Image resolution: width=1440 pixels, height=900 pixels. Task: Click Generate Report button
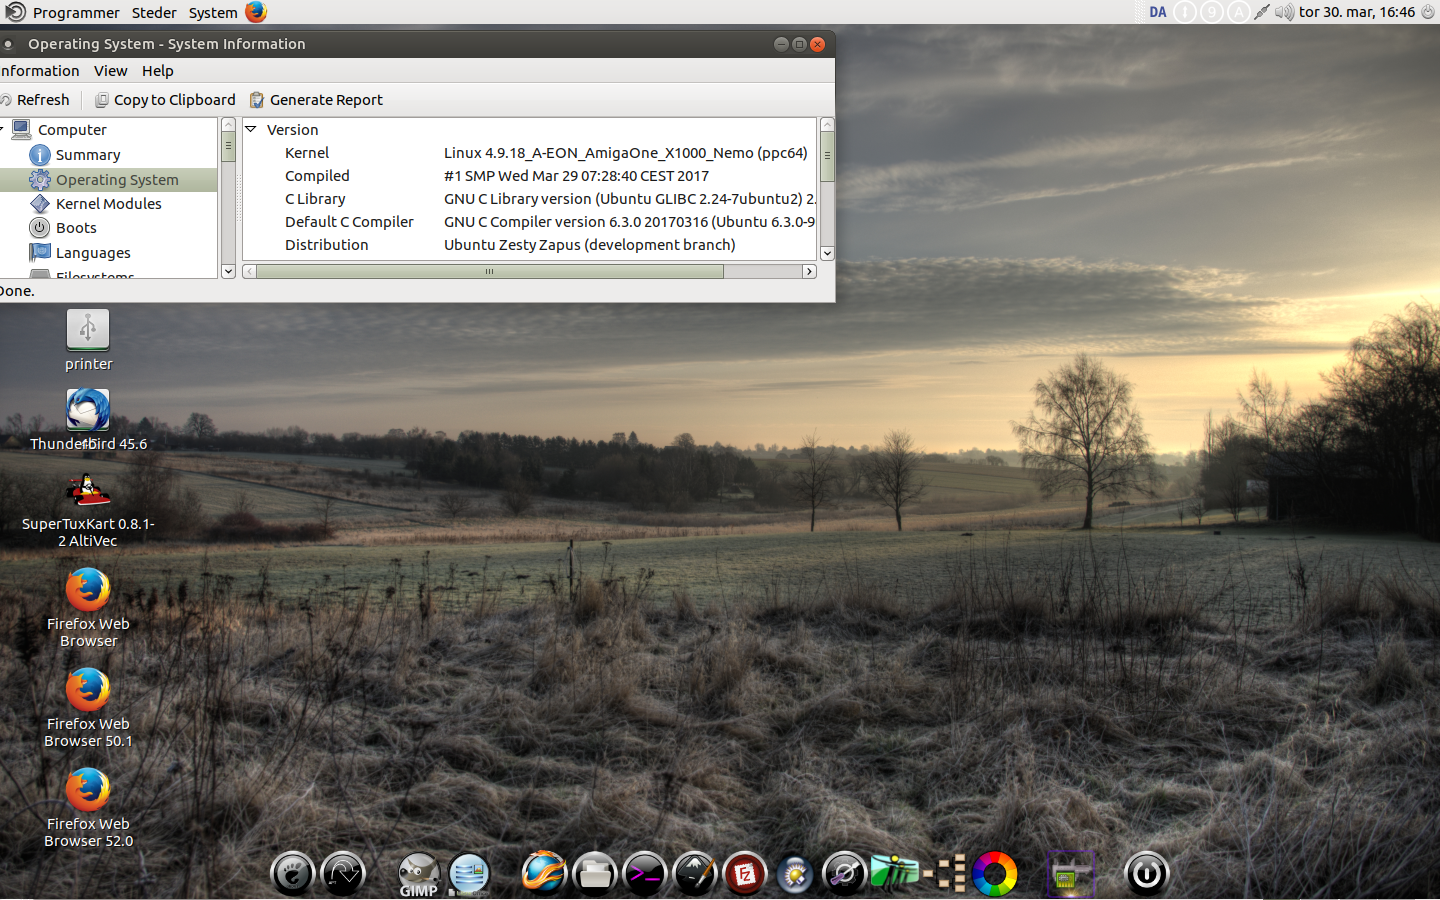[x=316, y=100]
